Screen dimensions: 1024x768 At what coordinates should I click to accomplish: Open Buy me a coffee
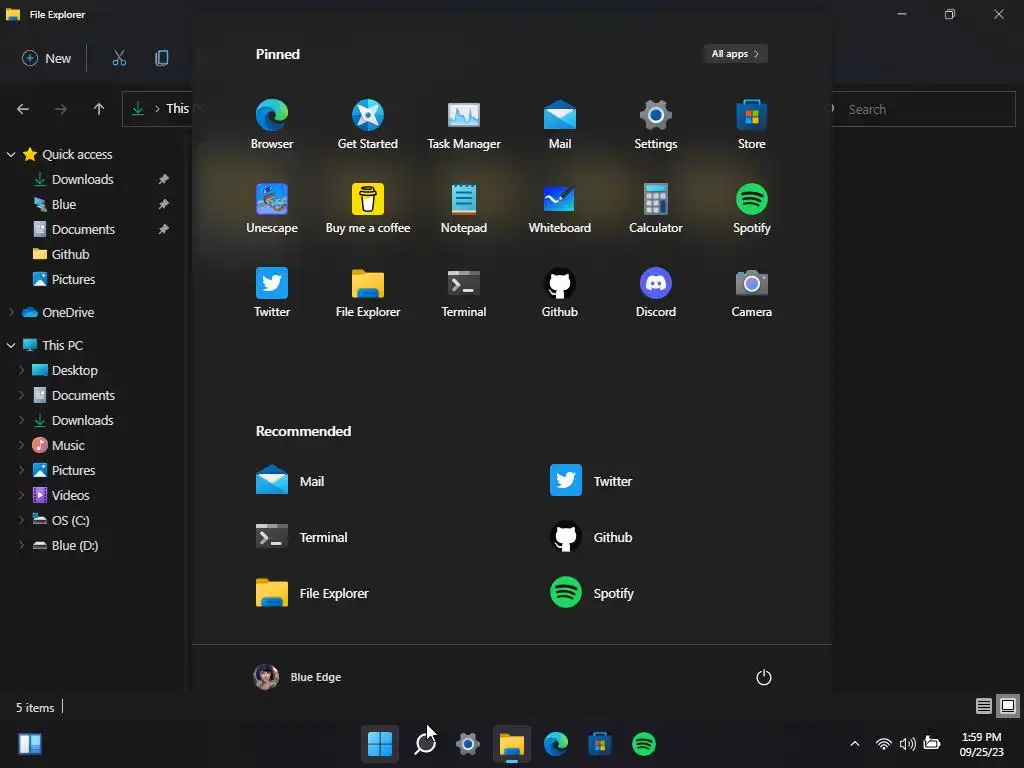tap(368, 209)
